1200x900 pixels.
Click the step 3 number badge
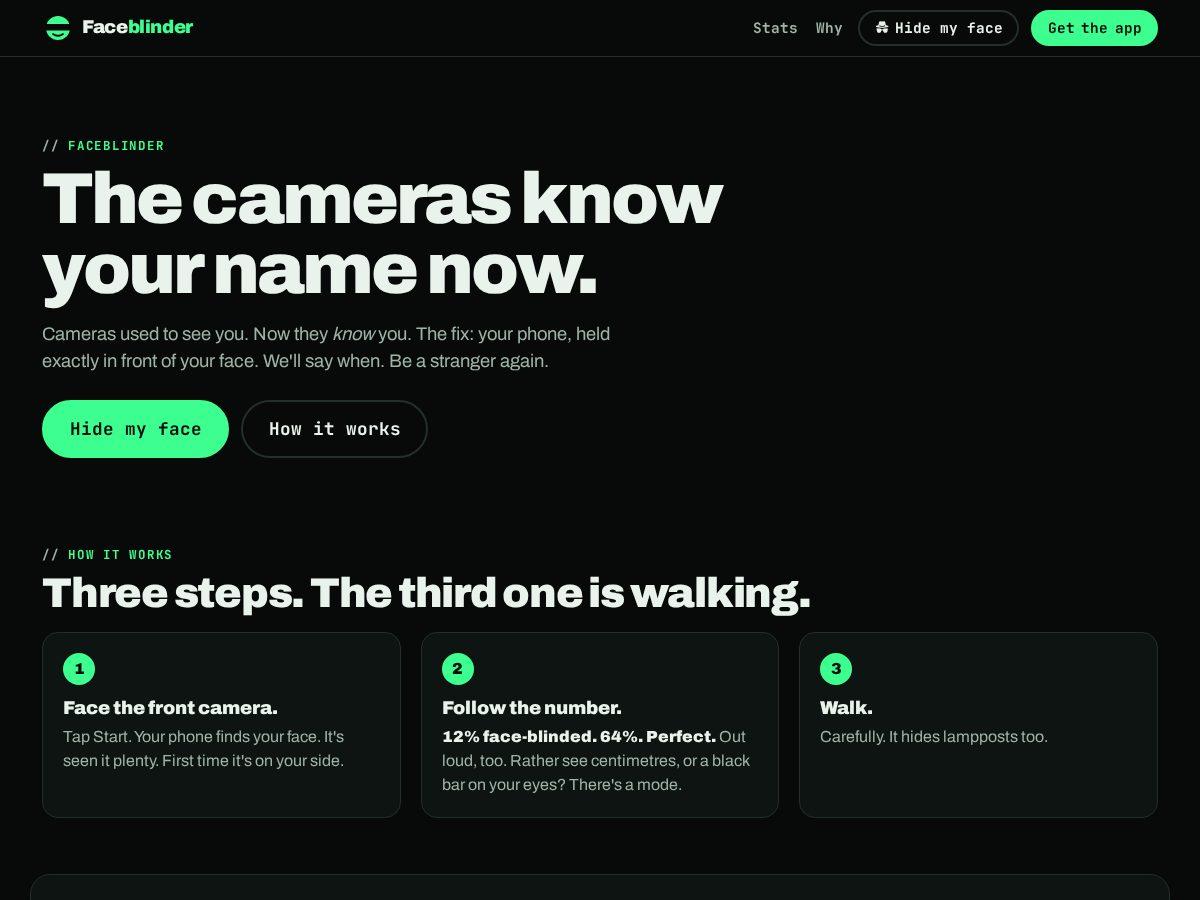(836, 669)
